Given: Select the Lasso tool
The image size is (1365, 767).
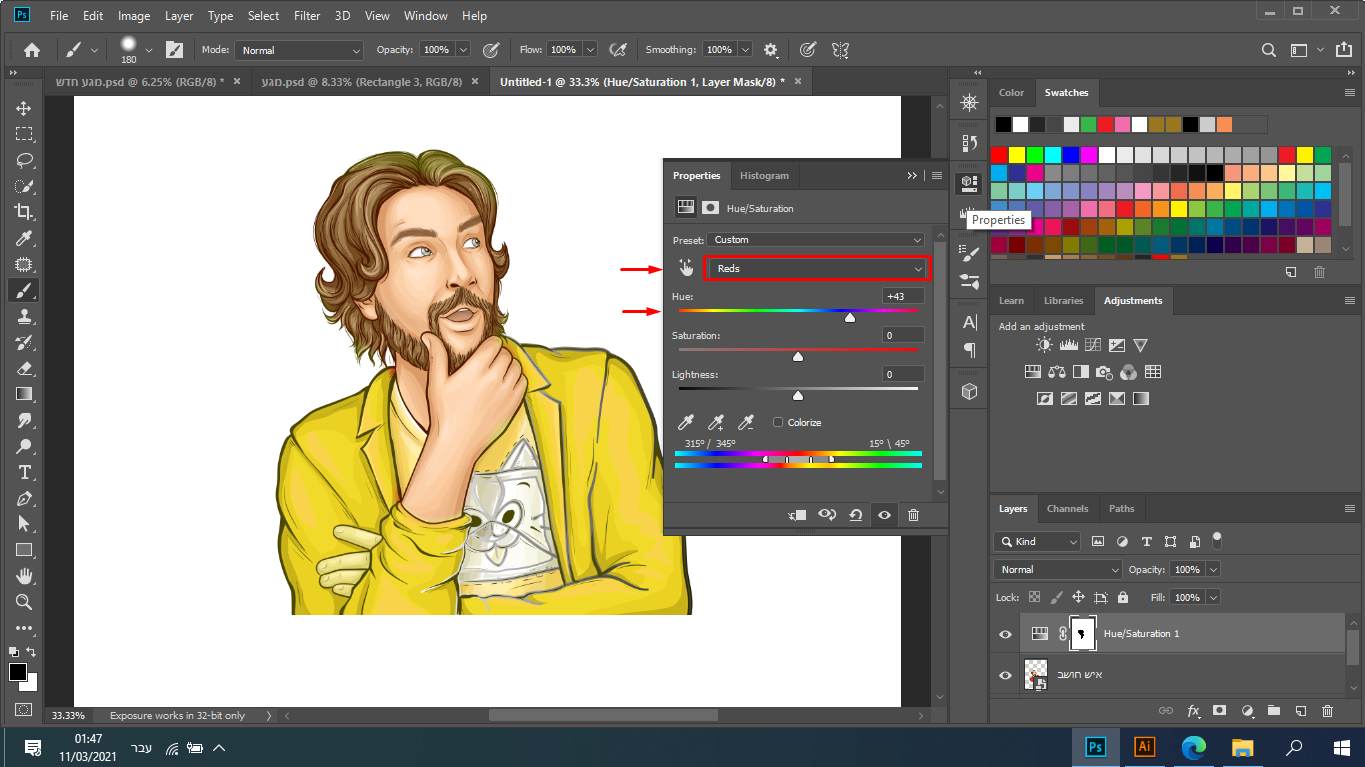Looking at the screenshot, I should click(24, 160).
